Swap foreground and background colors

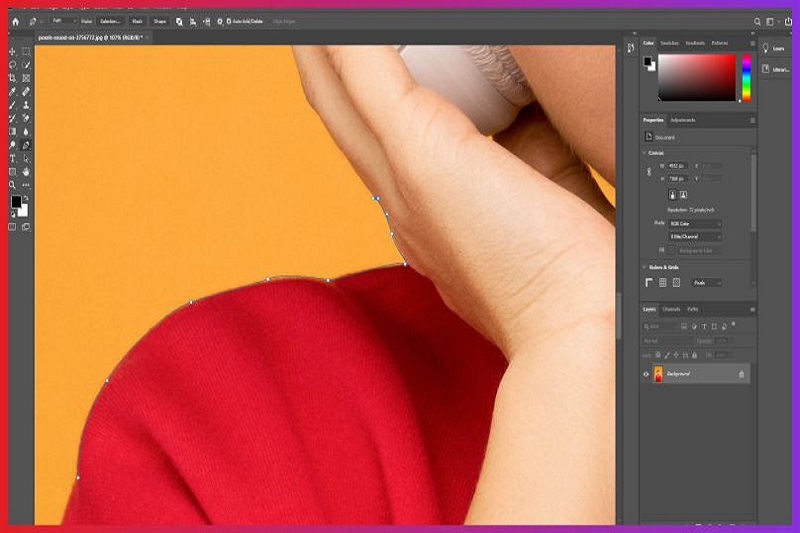coord(26,198)
